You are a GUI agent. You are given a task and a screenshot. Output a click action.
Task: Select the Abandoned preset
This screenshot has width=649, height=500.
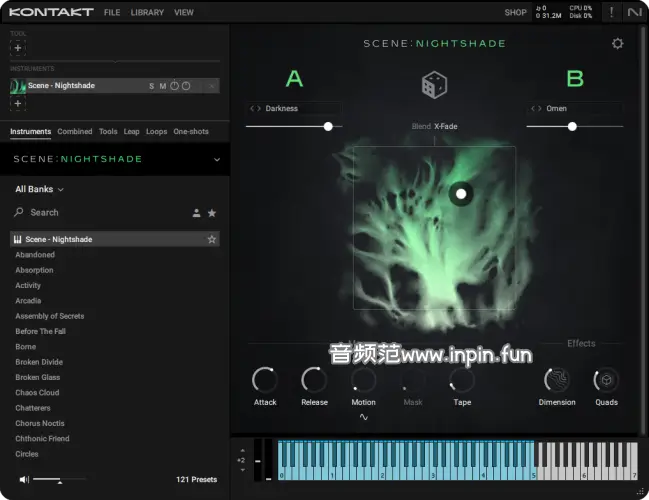coord(35,255)
